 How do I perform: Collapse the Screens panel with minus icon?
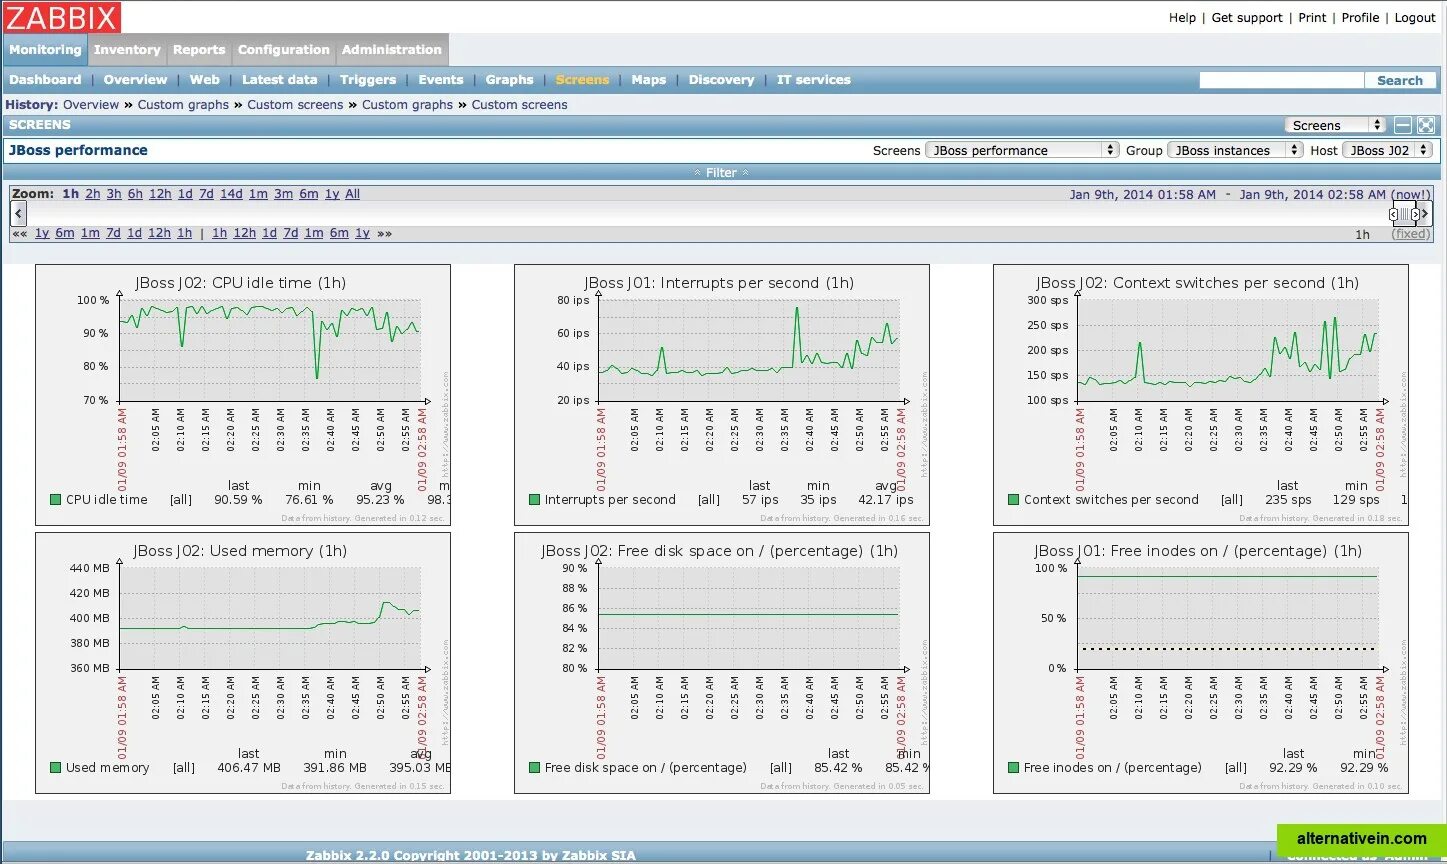point(1403,125)
